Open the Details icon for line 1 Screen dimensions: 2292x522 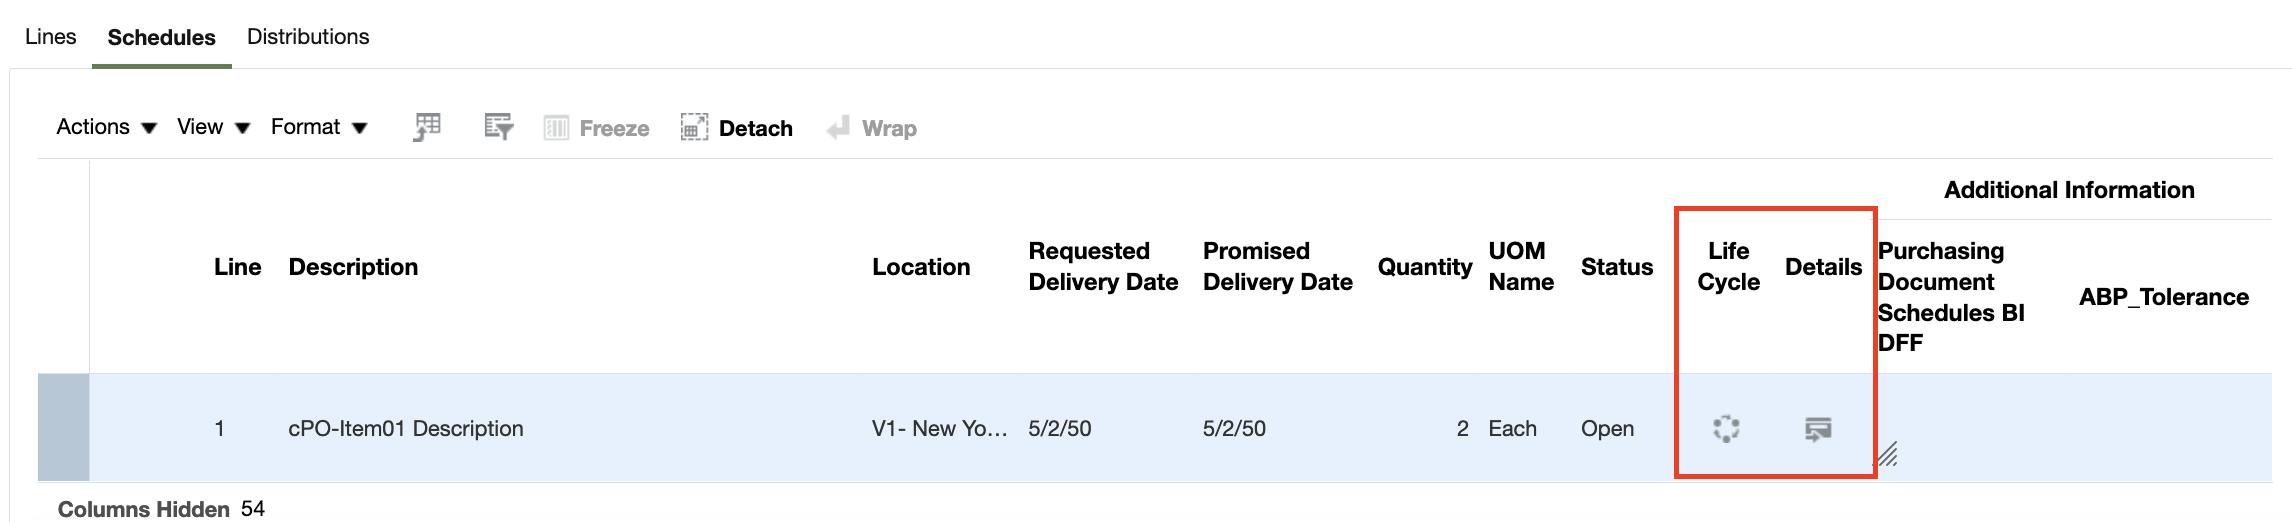tap(1818, 429)
